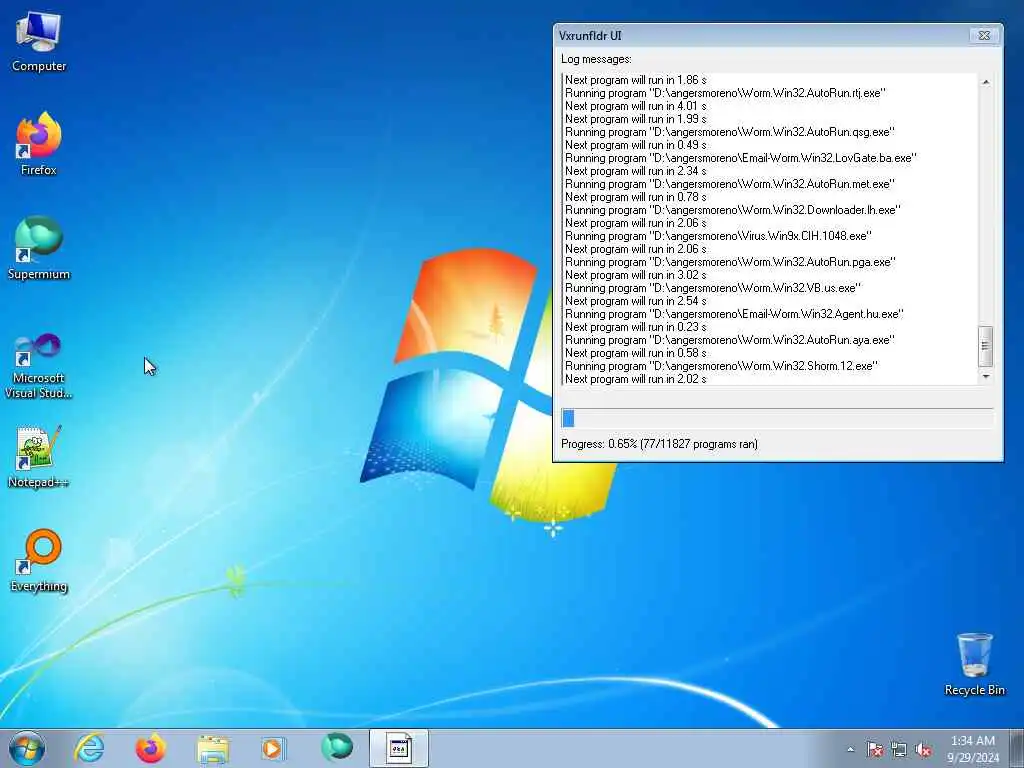The image size is (1024, 768).
Task: Click the log line for Worm.Win32.AutoRun.rtj.exe
Action: (x=725, y=93)
